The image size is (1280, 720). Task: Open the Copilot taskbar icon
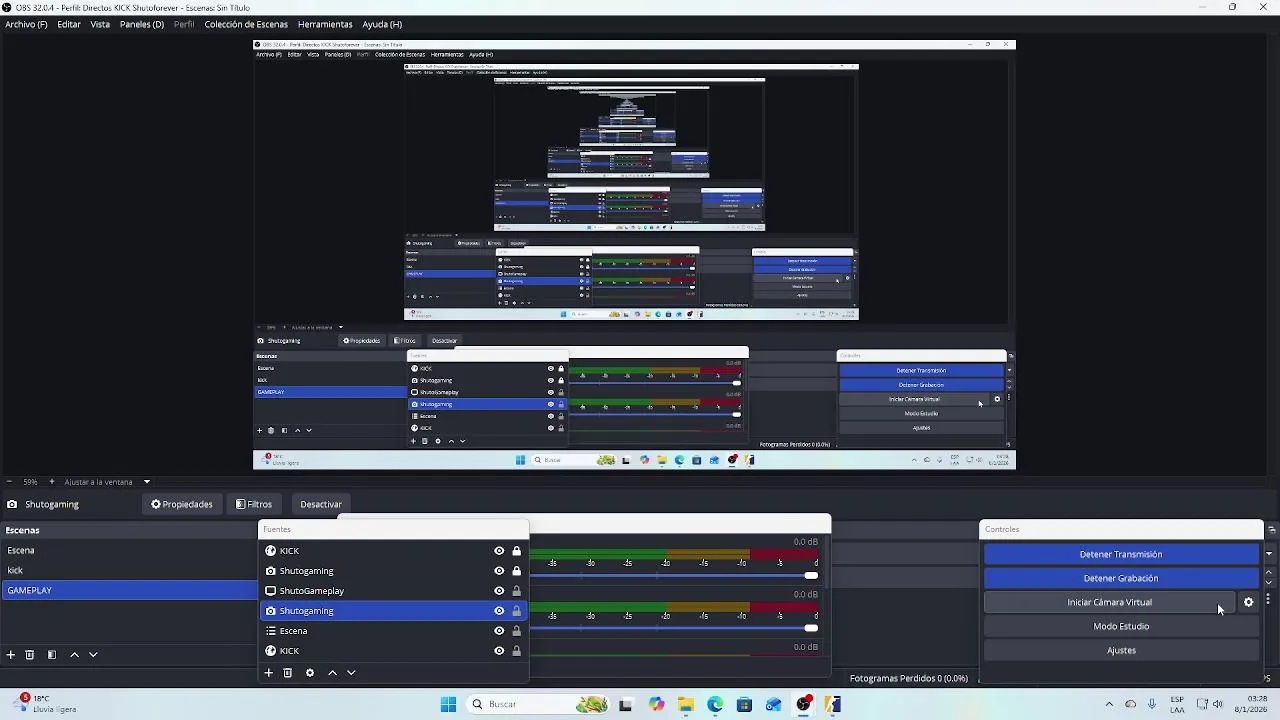point(656,704)
